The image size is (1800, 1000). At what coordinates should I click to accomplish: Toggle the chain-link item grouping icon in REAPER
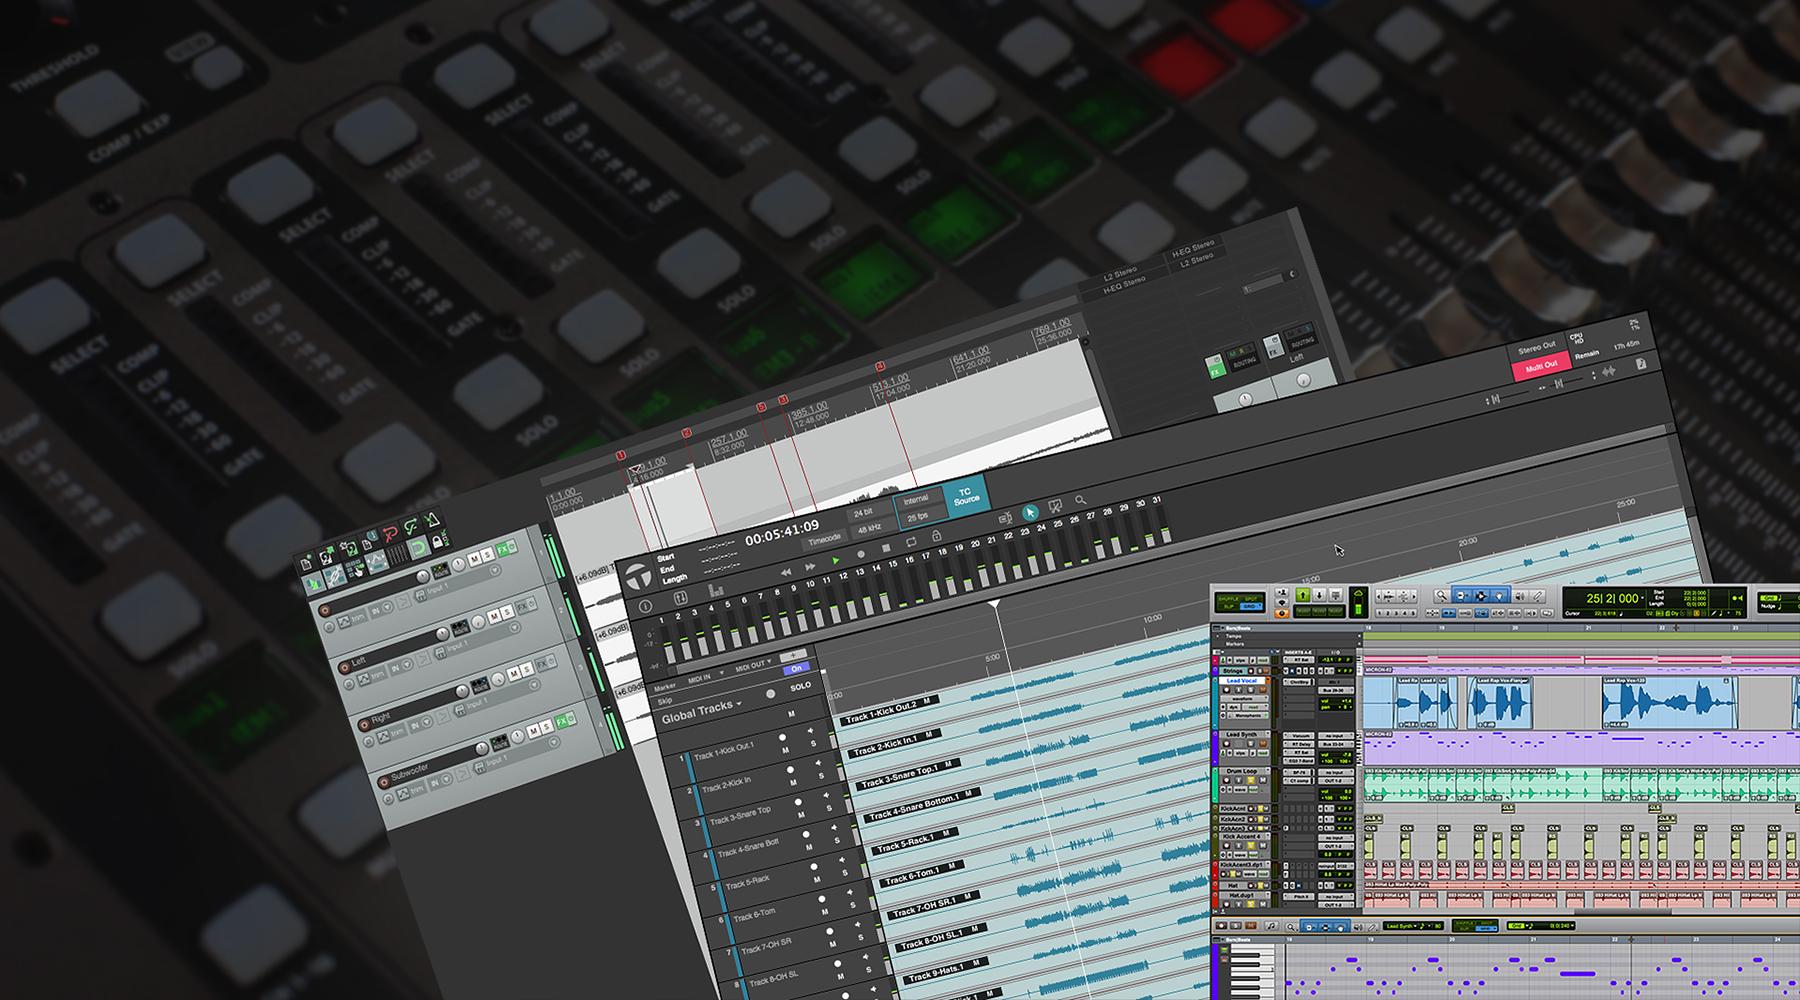335,577
